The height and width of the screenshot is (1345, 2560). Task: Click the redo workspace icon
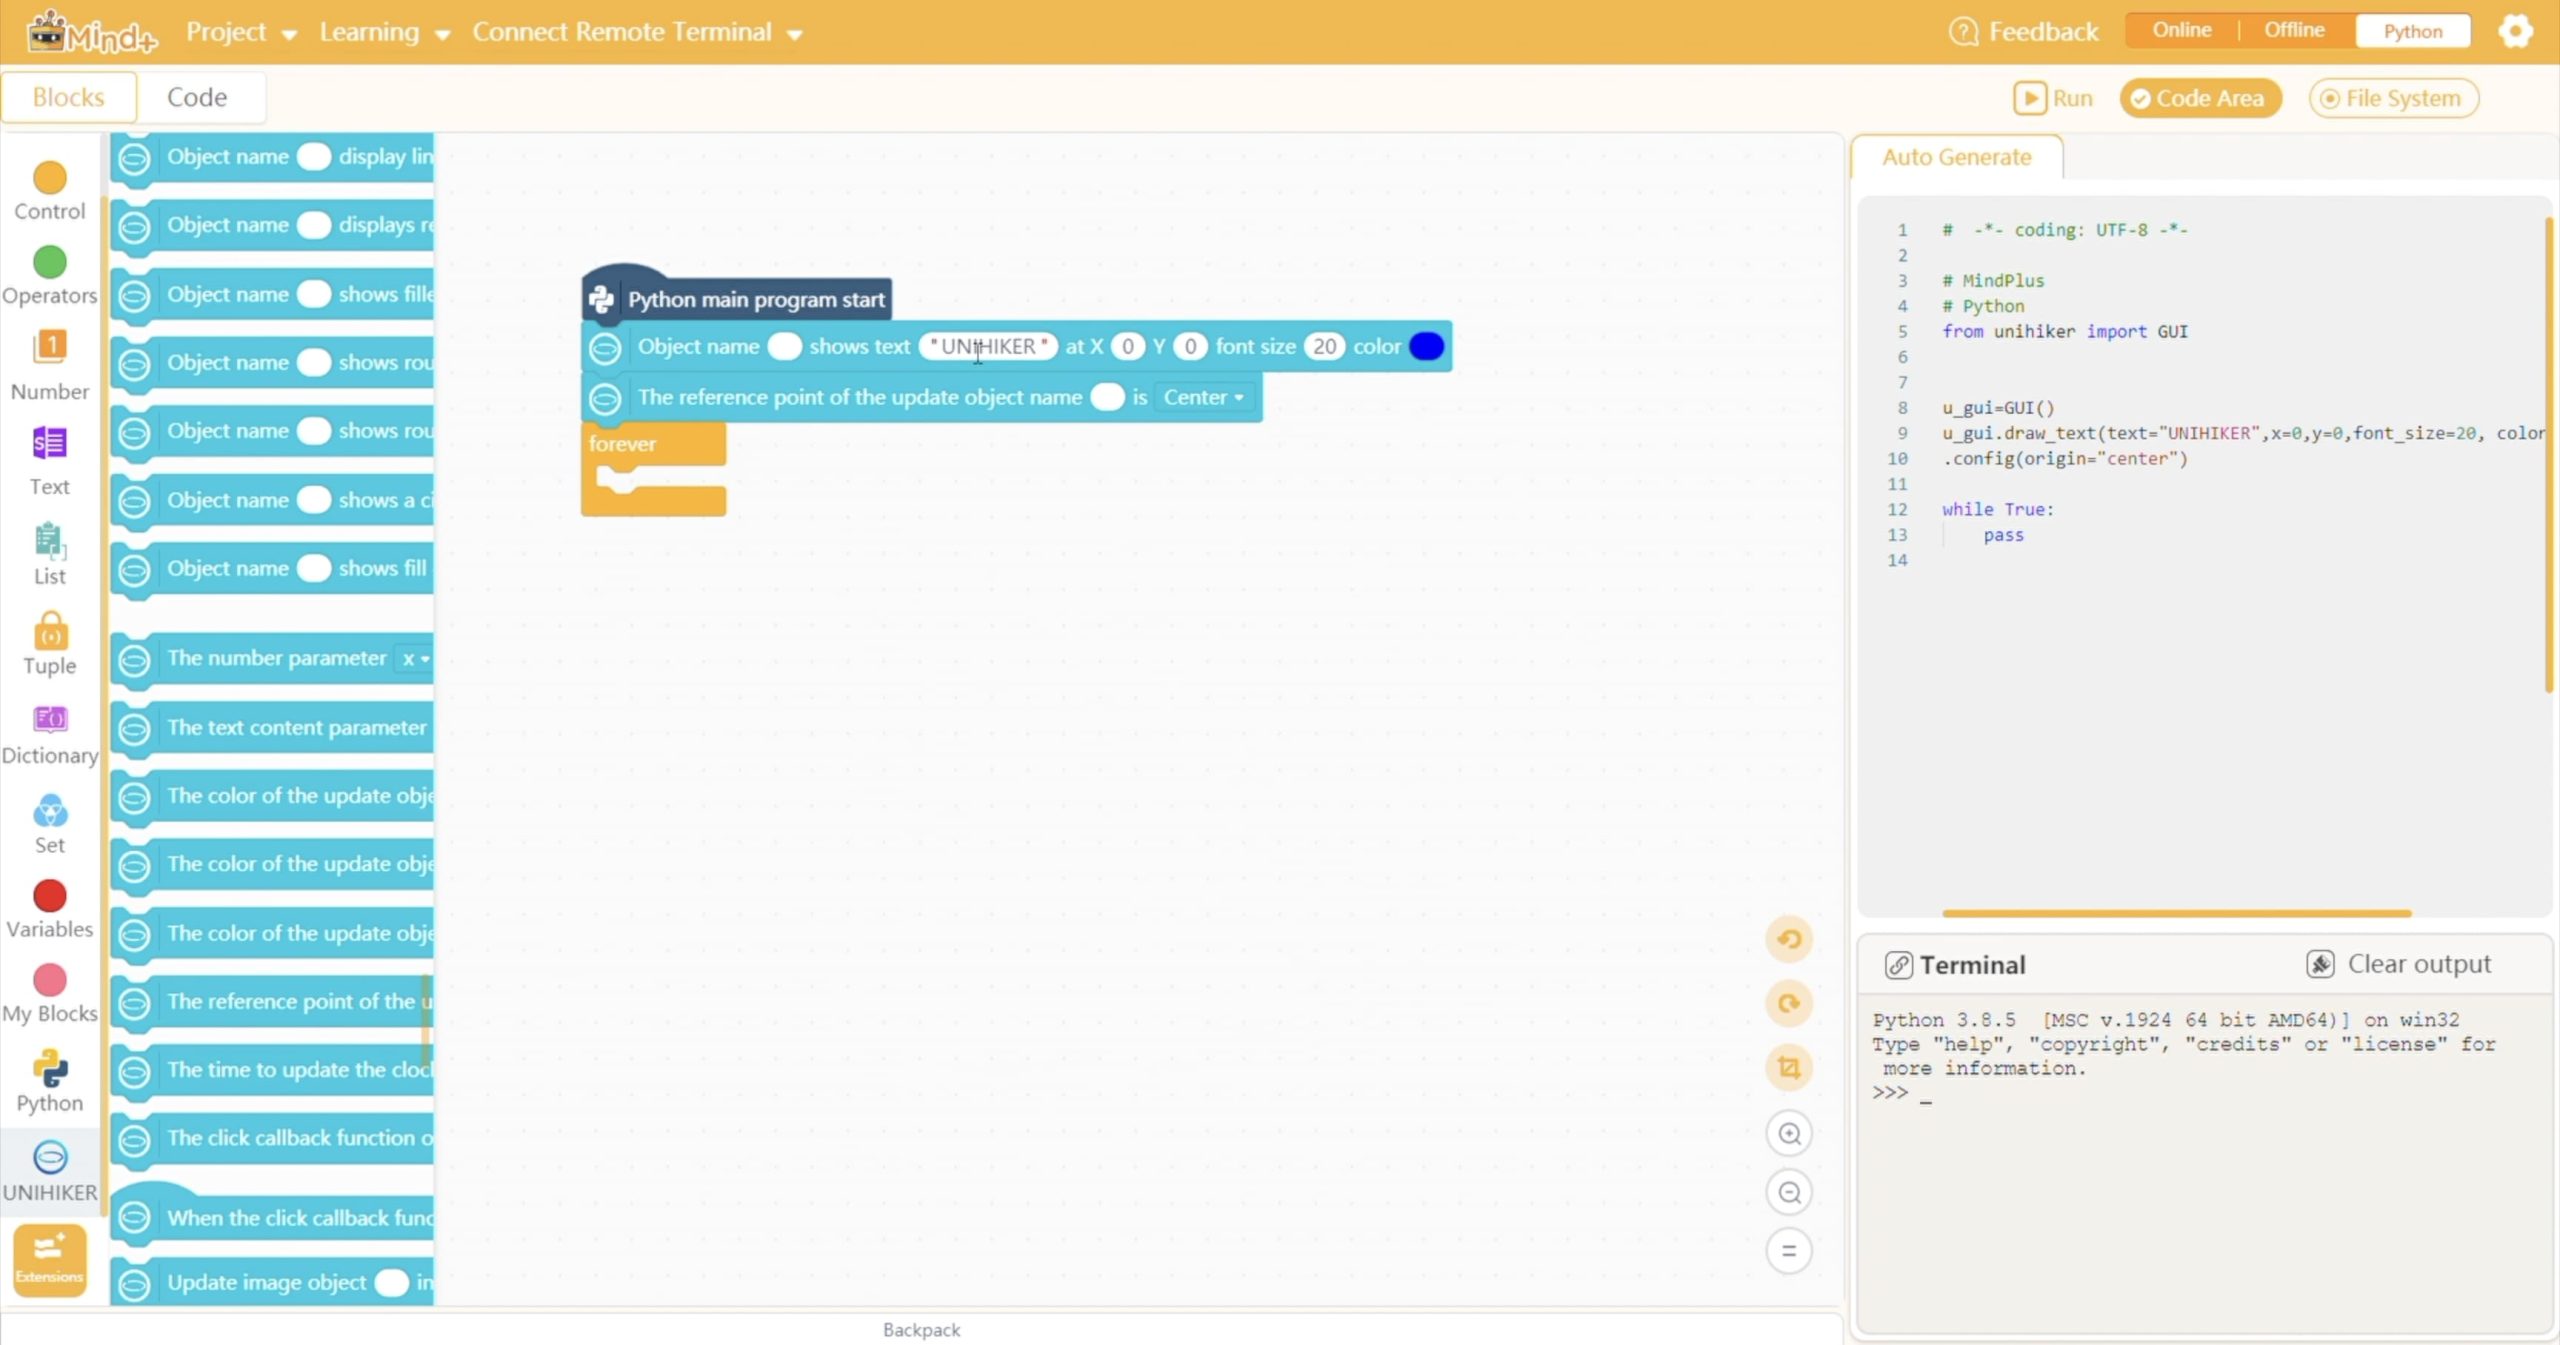[x=1789, y=1003]
